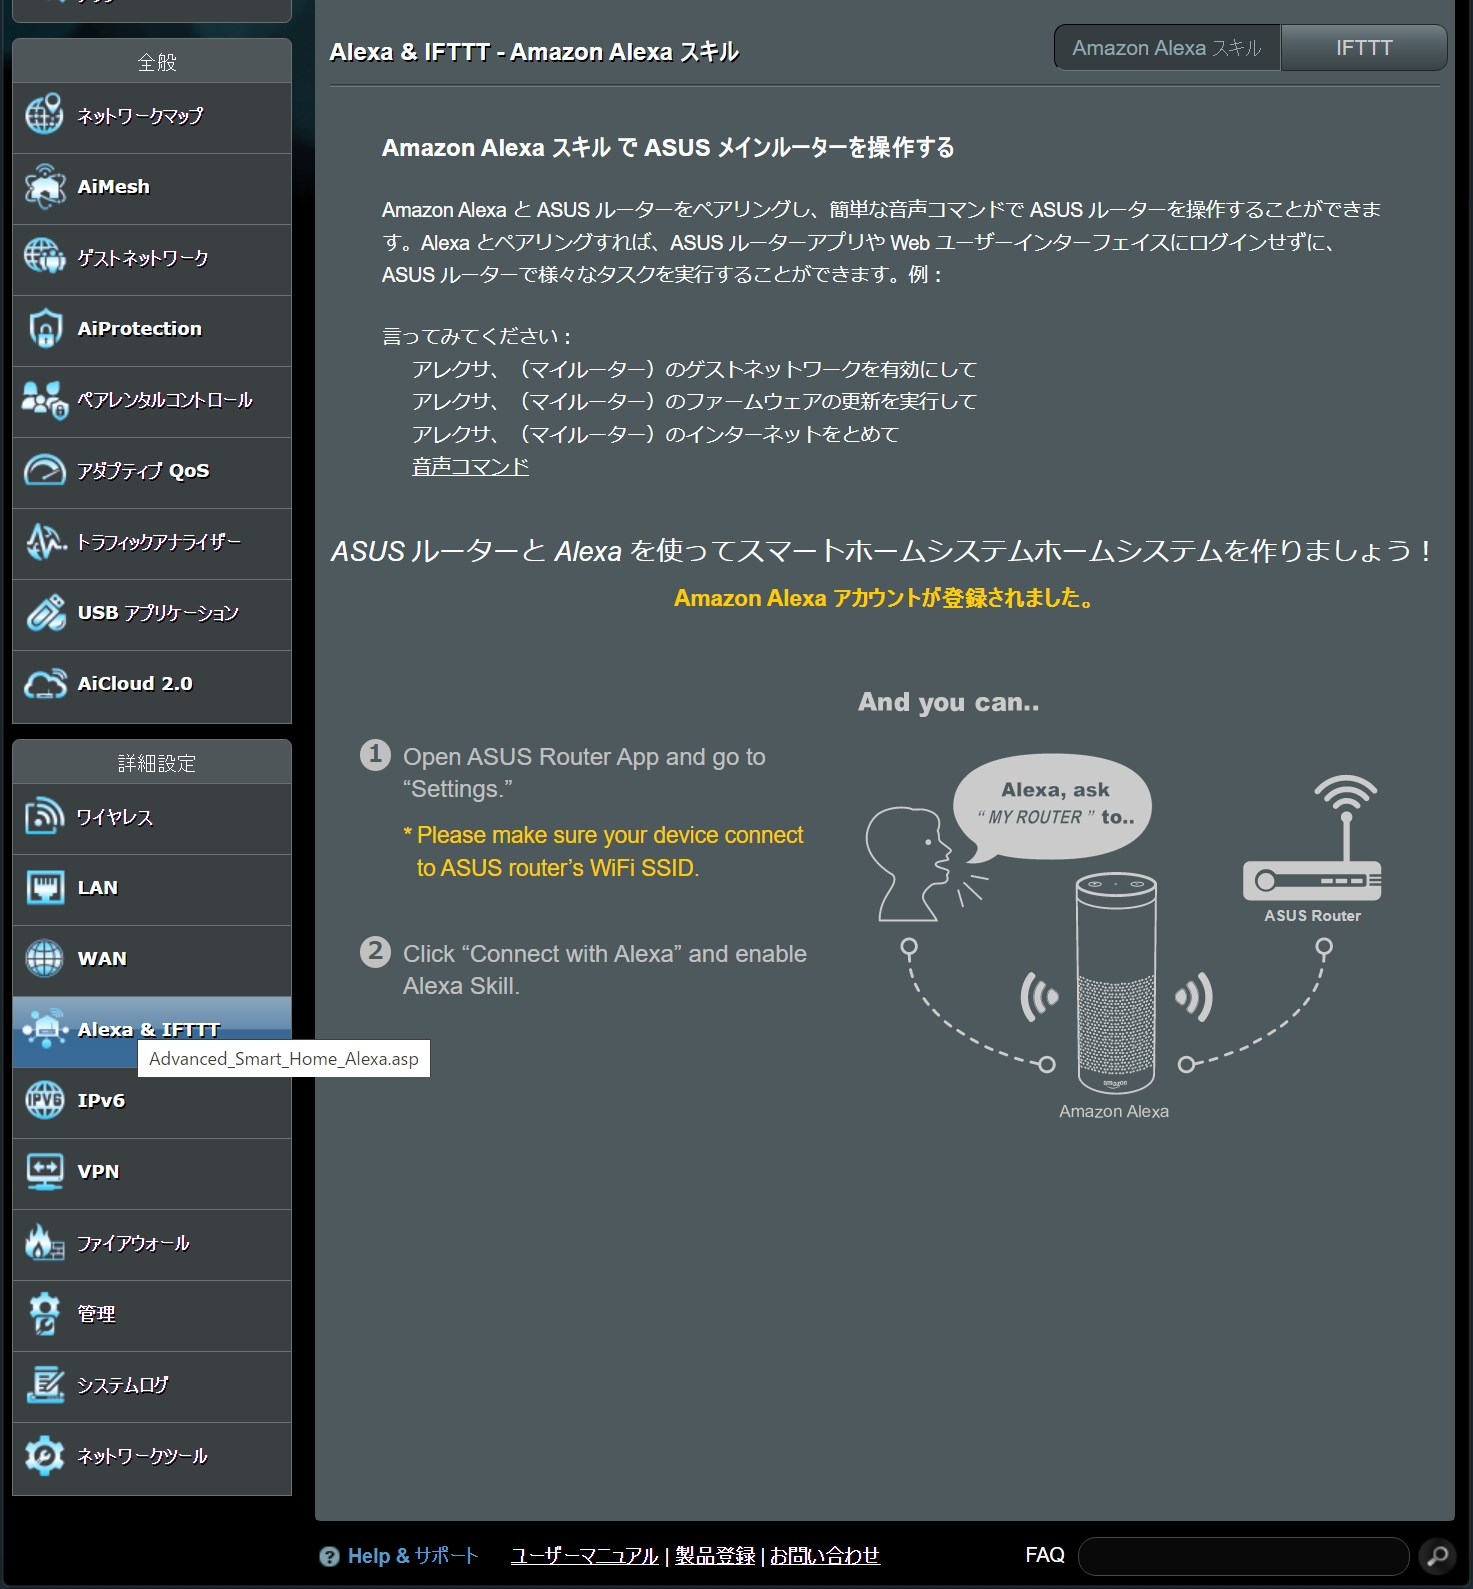
Task: Open AiMesh via its sidebar icon
Action: click(44, 187)
